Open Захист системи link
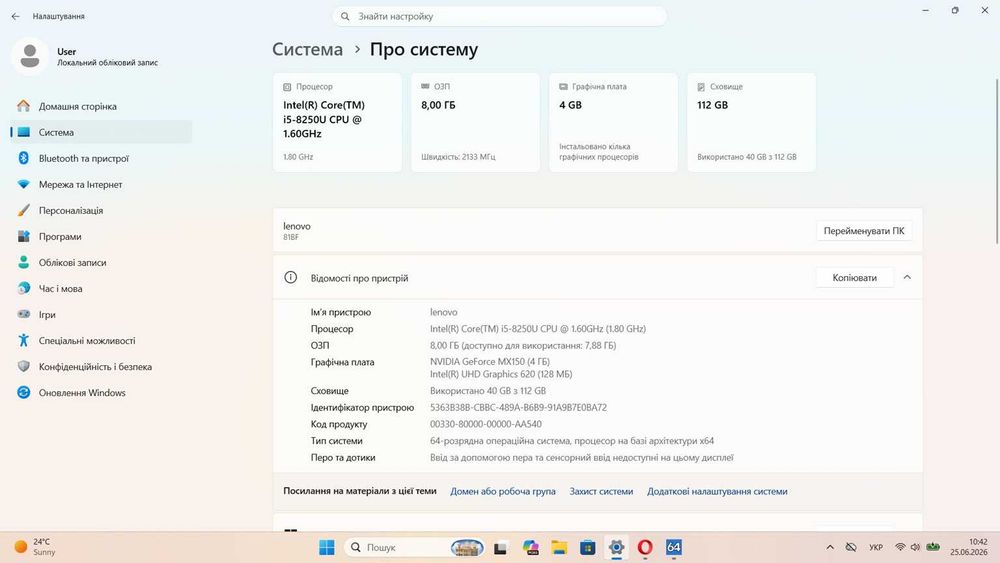The height and width of the screenshot is (563, 1000). [601, 492]
